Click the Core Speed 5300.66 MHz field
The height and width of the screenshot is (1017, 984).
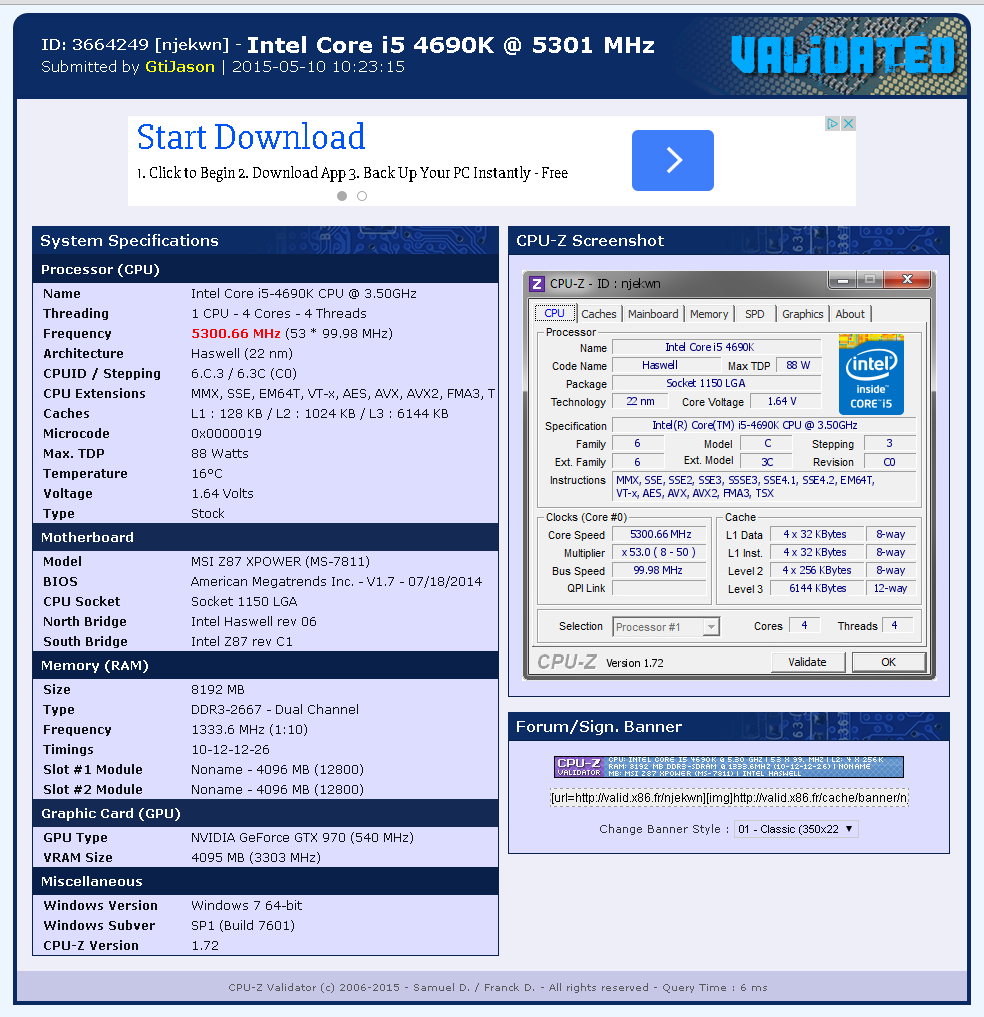pos(660,534)
